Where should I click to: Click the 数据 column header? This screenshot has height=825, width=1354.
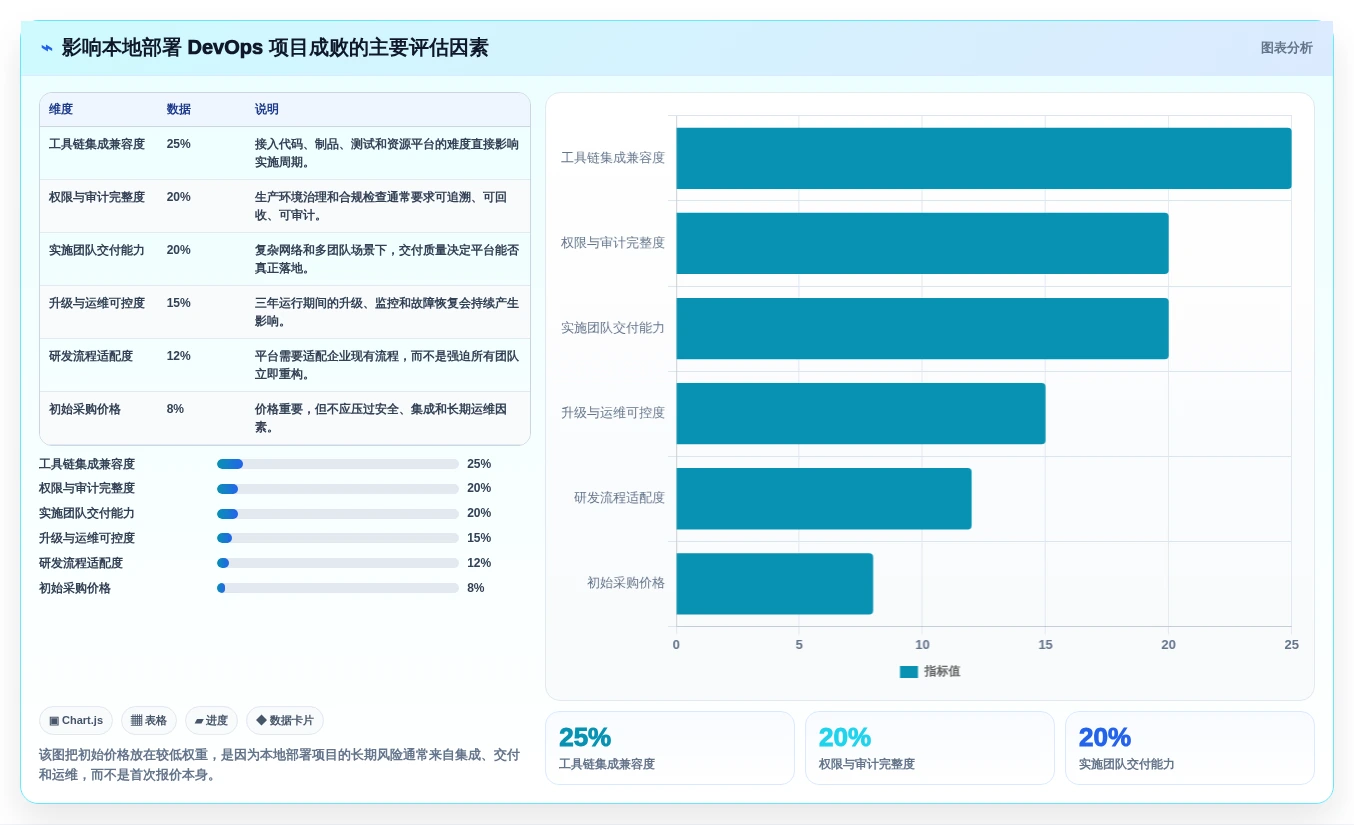point(179,109)
